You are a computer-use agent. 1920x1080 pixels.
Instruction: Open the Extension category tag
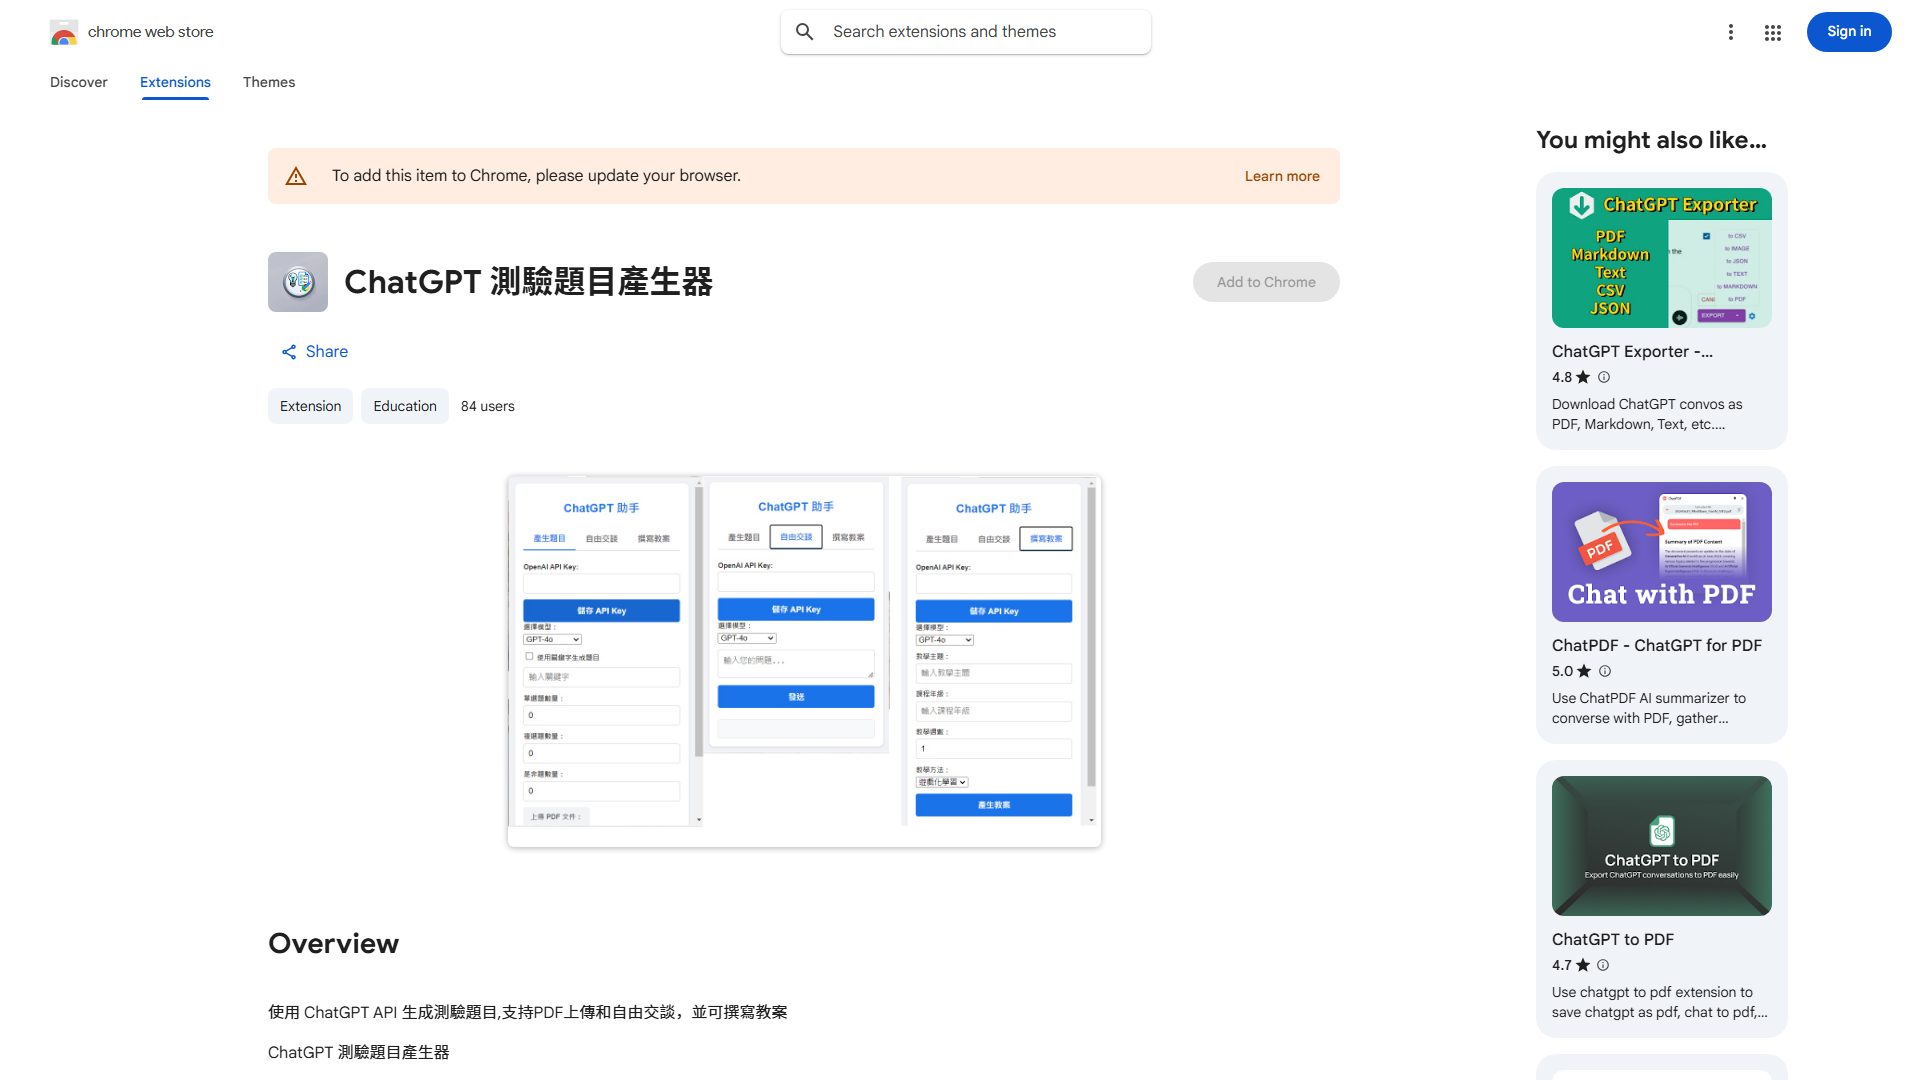point(310,405)
